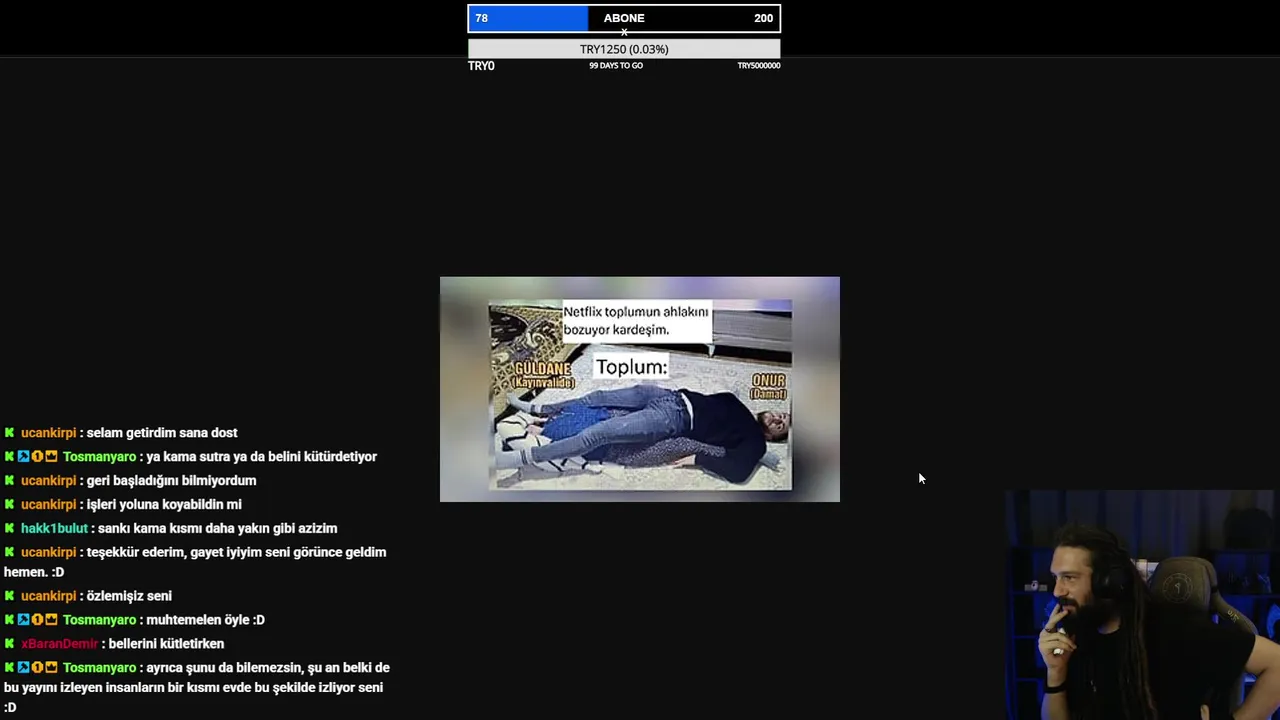Screen dimensions: 1280x720
Task: Click the '99 DAYS TO GO' label
Action: click(616, 66)
